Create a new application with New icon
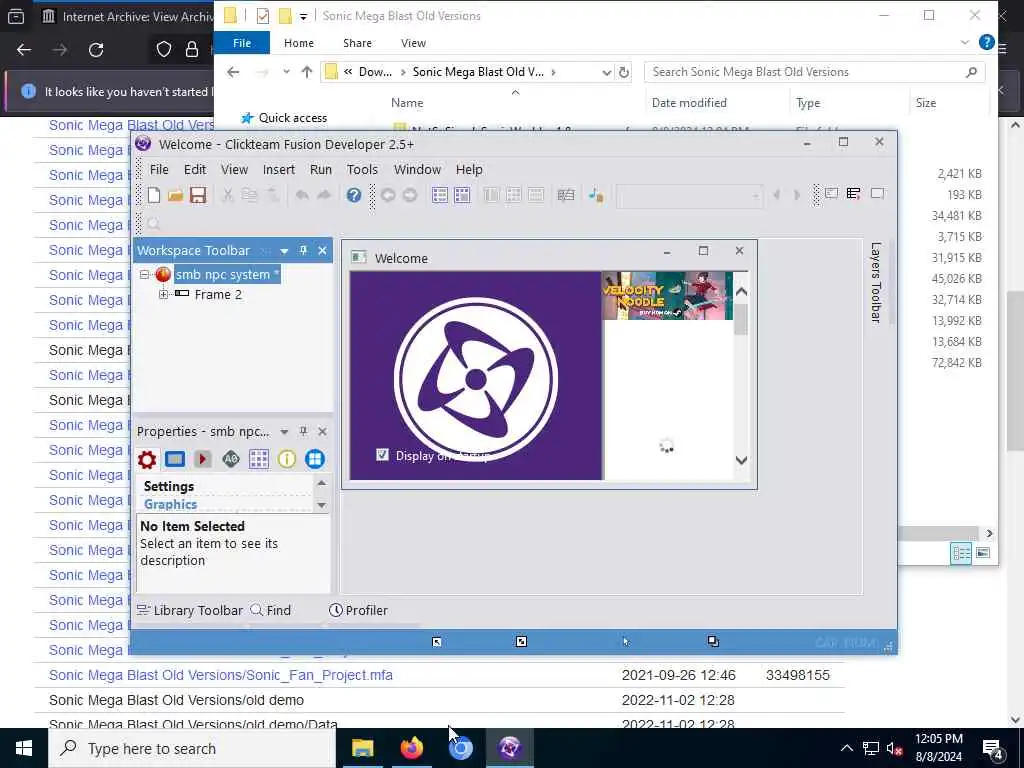Screen dimensions: 1024x768 click(154, 195)
